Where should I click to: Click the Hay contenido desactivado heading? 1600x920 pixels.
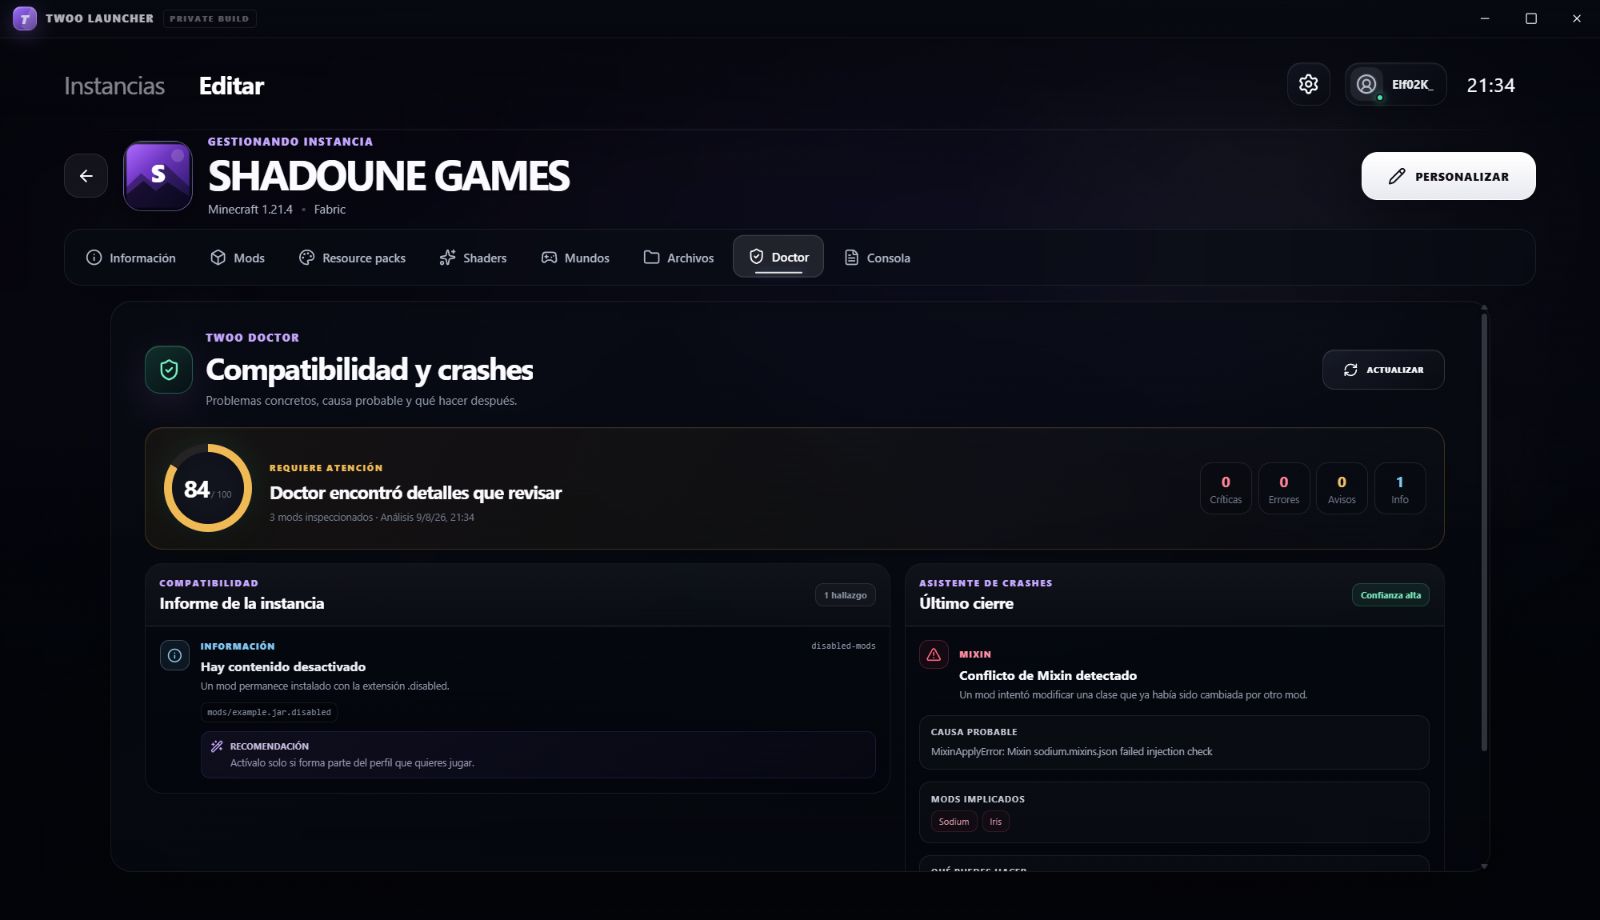[x=283, y=667]
